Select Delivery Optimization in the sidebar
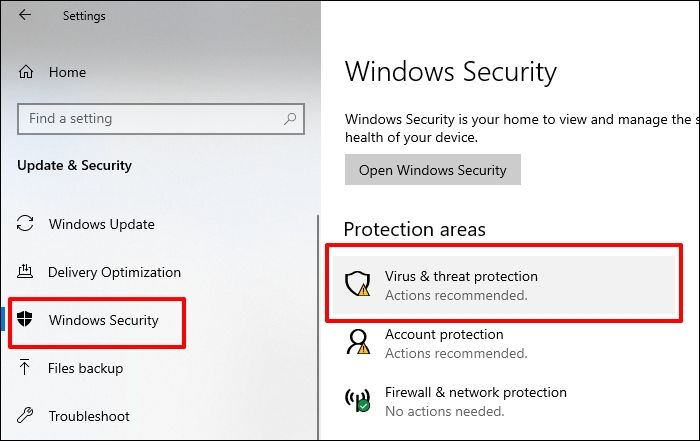Viewport: 700px width, 441px height. pos(114,272)
